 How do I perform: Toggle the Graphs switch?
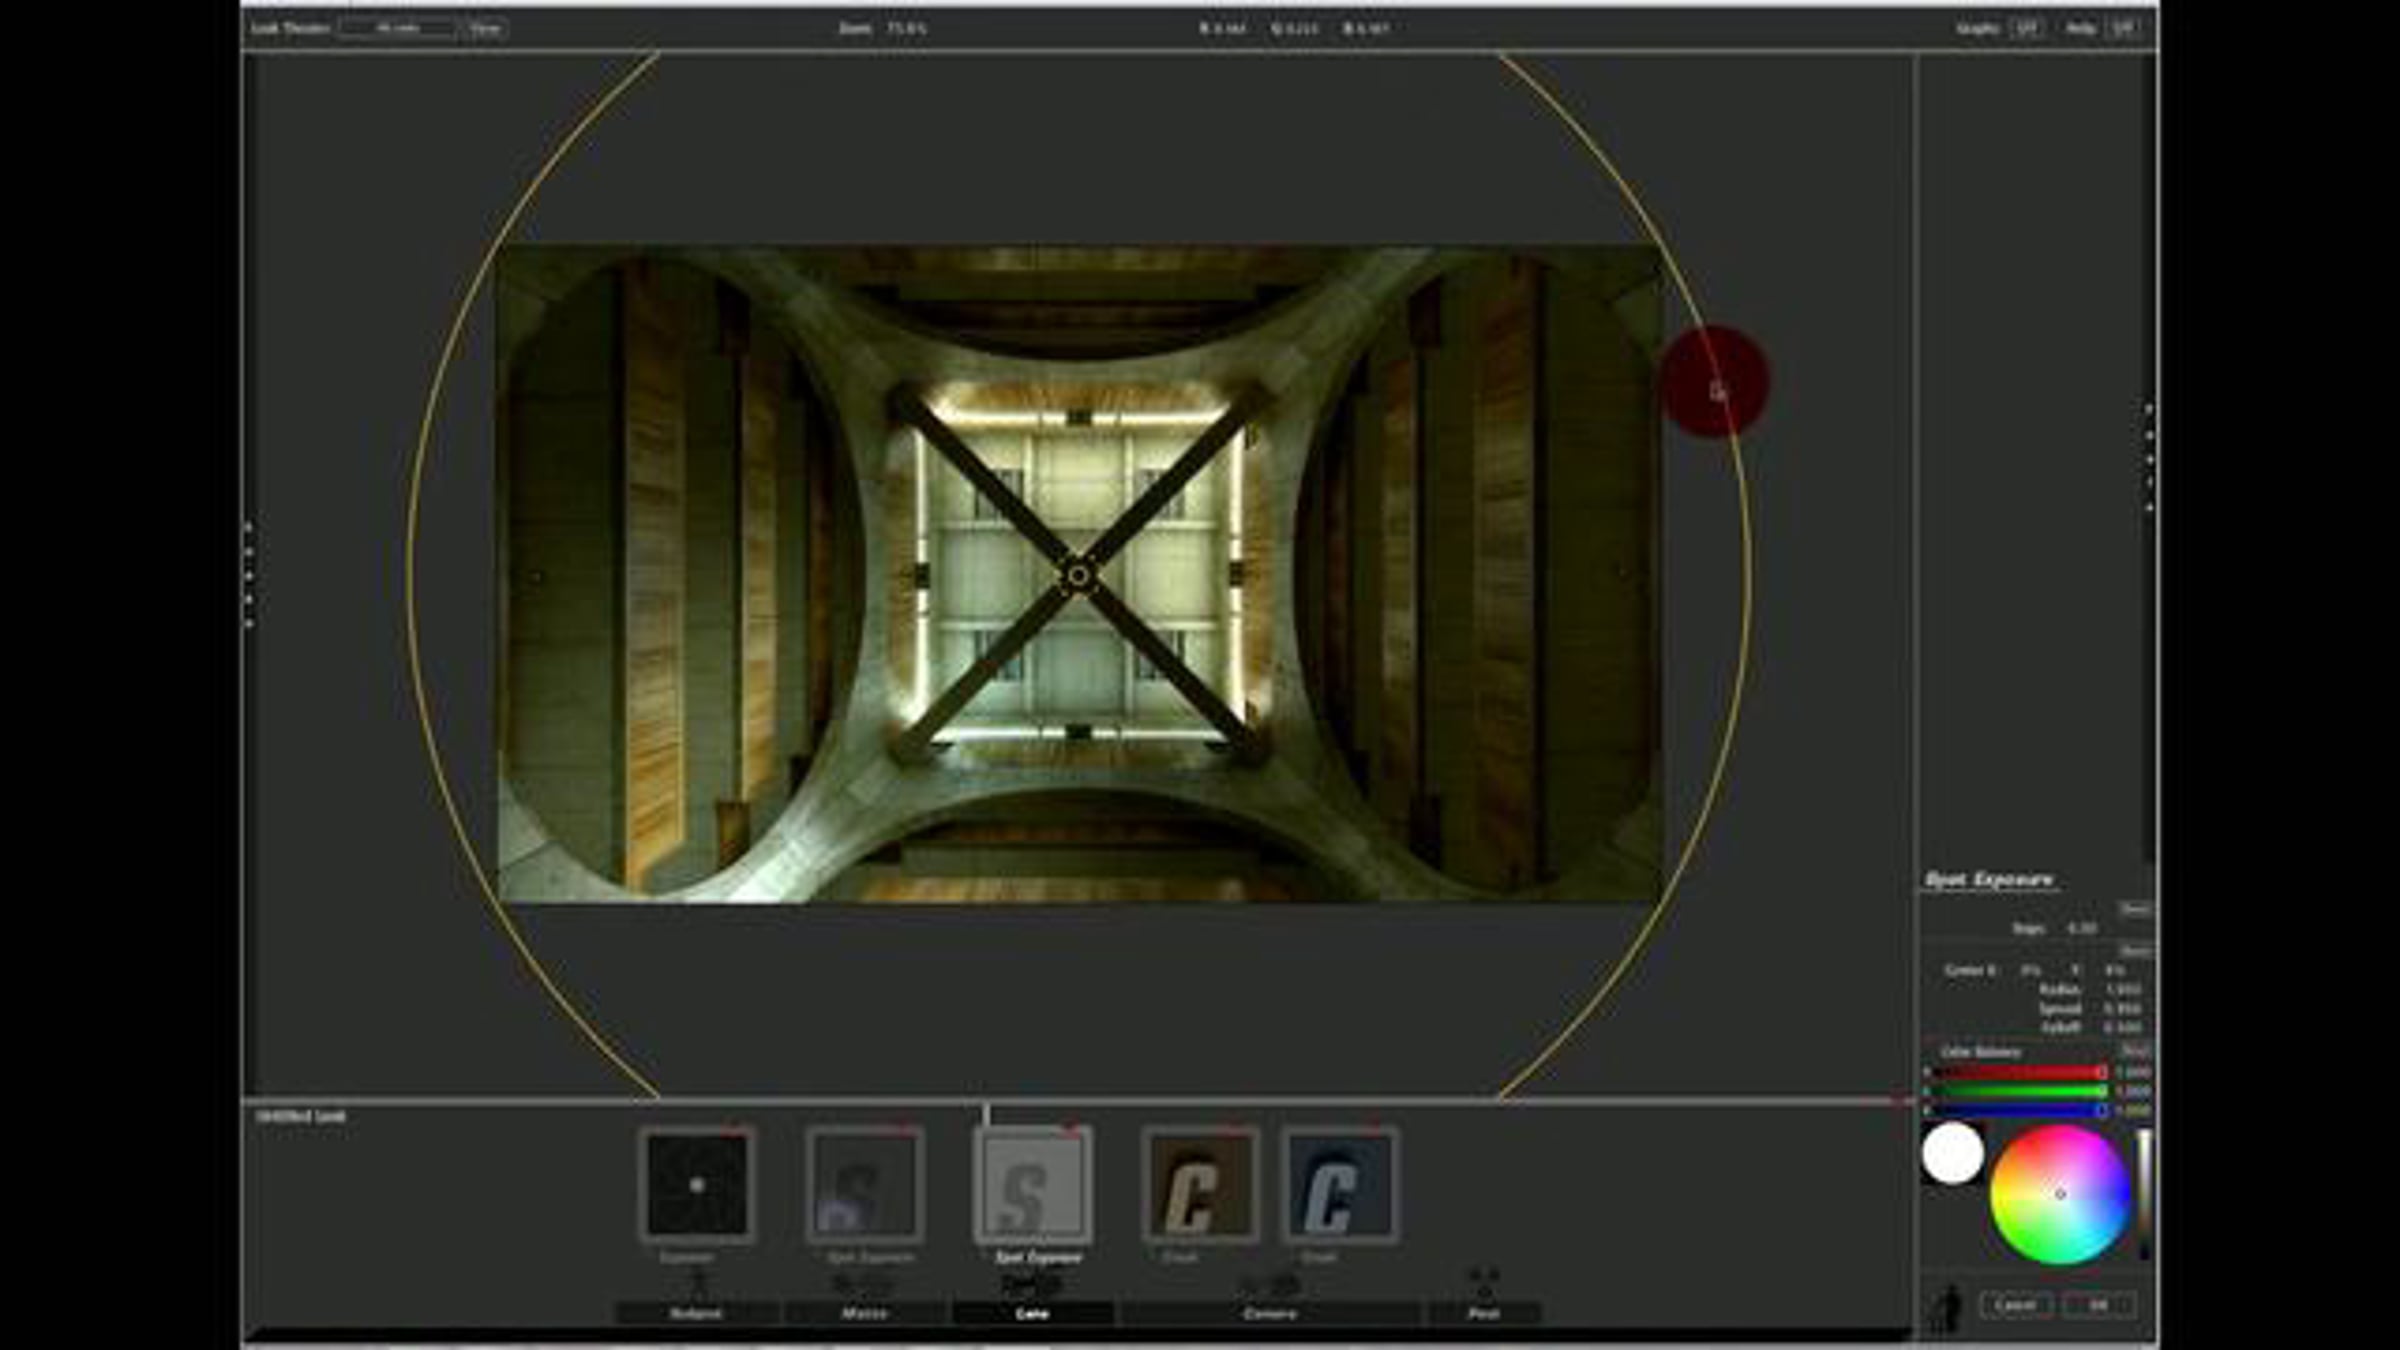click(x=2026, y=28)
